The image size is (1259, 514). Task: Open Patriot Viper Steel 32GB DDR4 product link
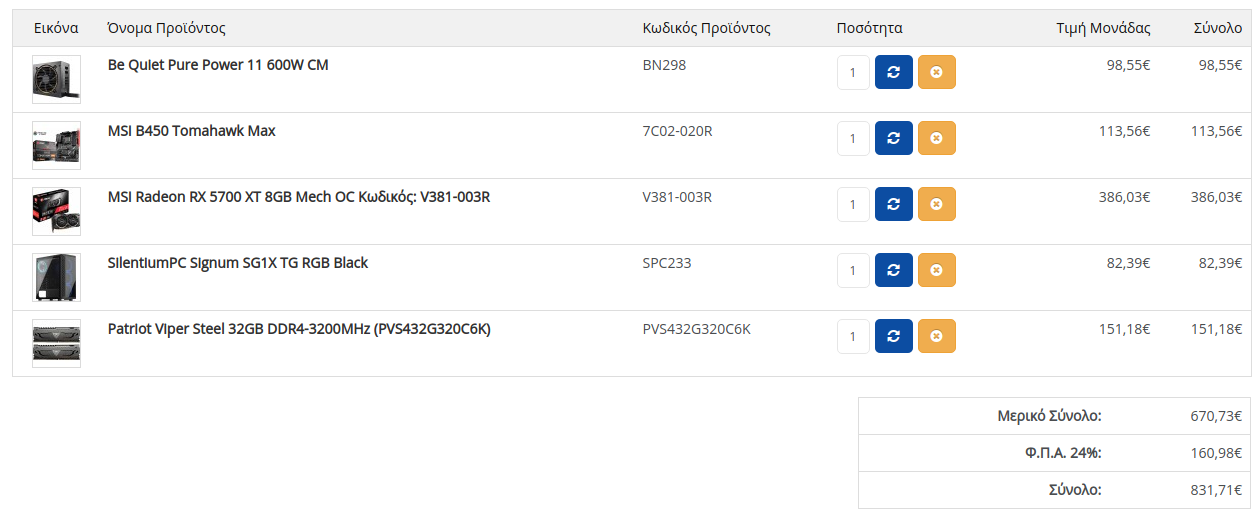[x=299, y=329]
